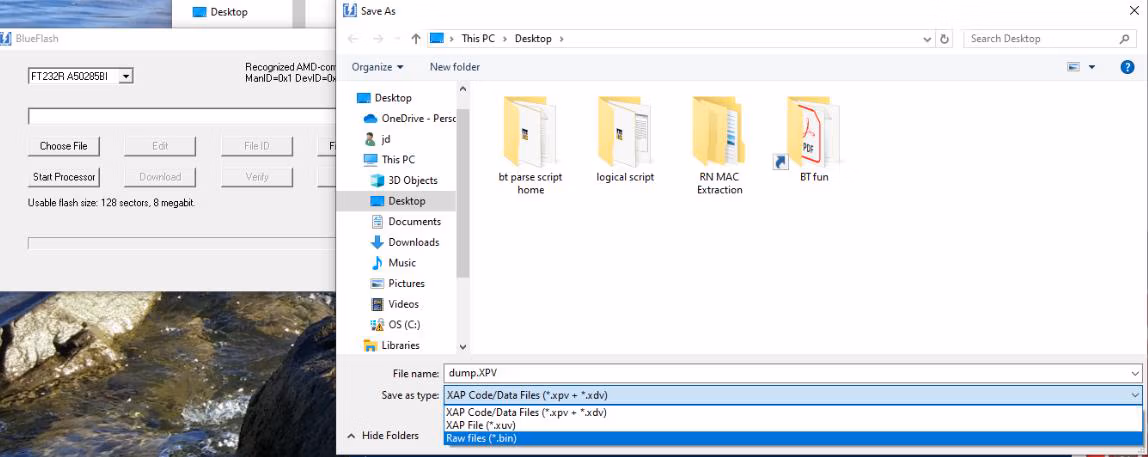Open the 'logical script' folder icon
The height and width of the screenshot is (457, 1148).
[x=625, y=133]
